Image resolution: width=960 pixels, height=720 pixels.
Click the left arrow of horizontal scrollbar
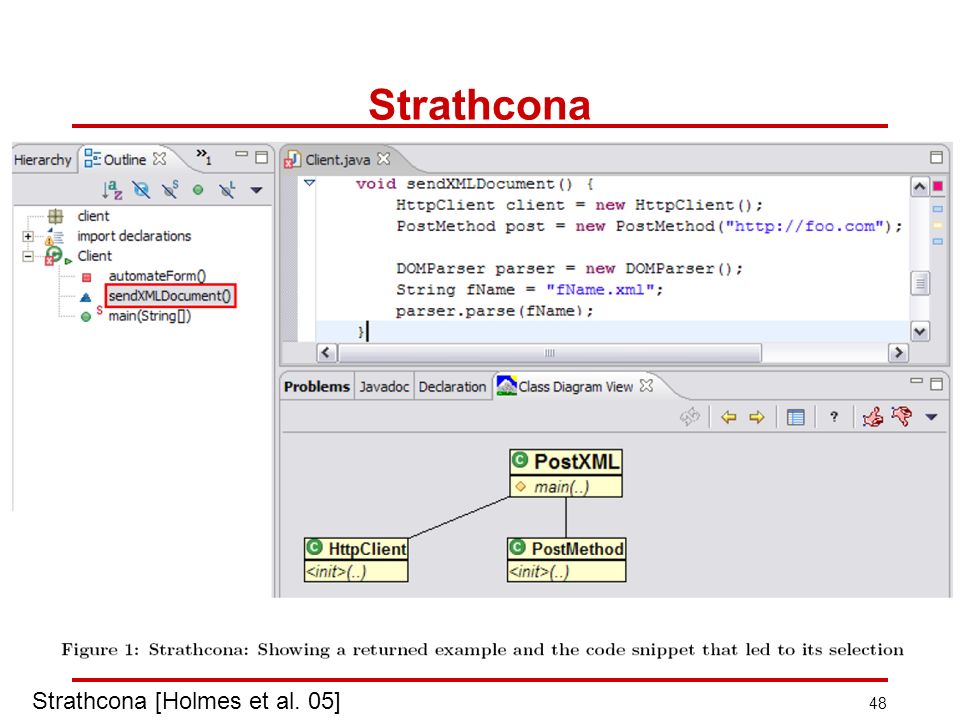tap(326, 353)
